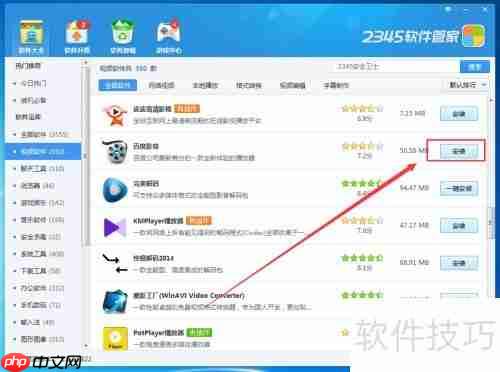Select 游戏娱乐 category in sidebar
Image resolution: width=500 pixels, height=372 pixels.
(42, 203)
